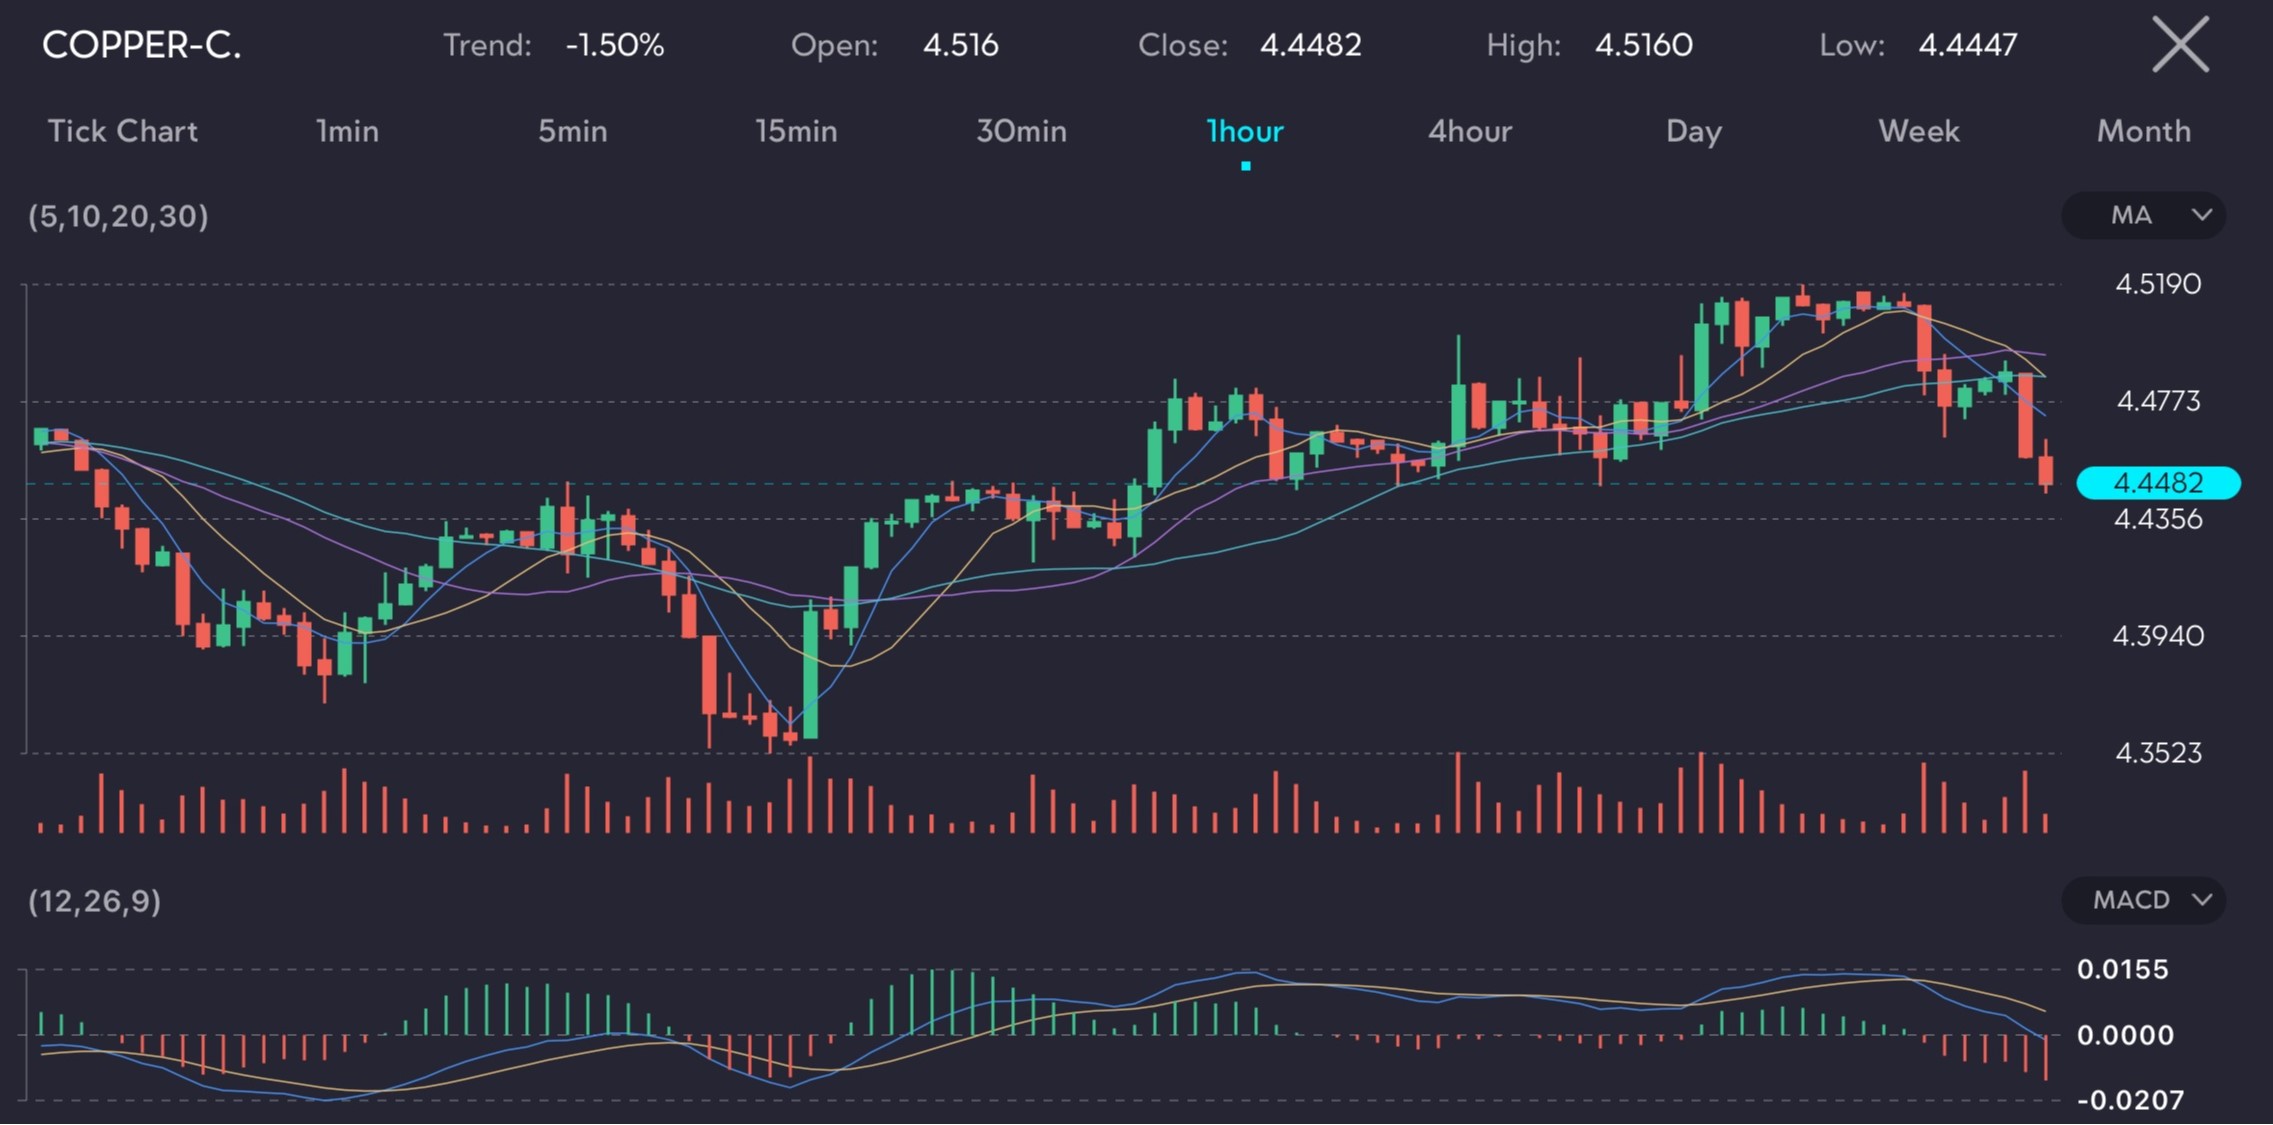Click the MA parameters (5,10,20,30) label
Screen dimensions: 2273x1125
(118, 216)
